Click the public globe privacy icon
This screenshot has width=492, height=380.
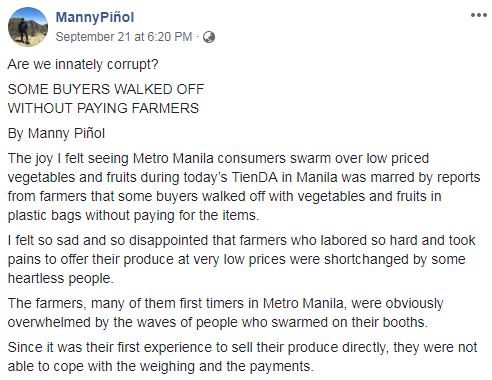209,37
